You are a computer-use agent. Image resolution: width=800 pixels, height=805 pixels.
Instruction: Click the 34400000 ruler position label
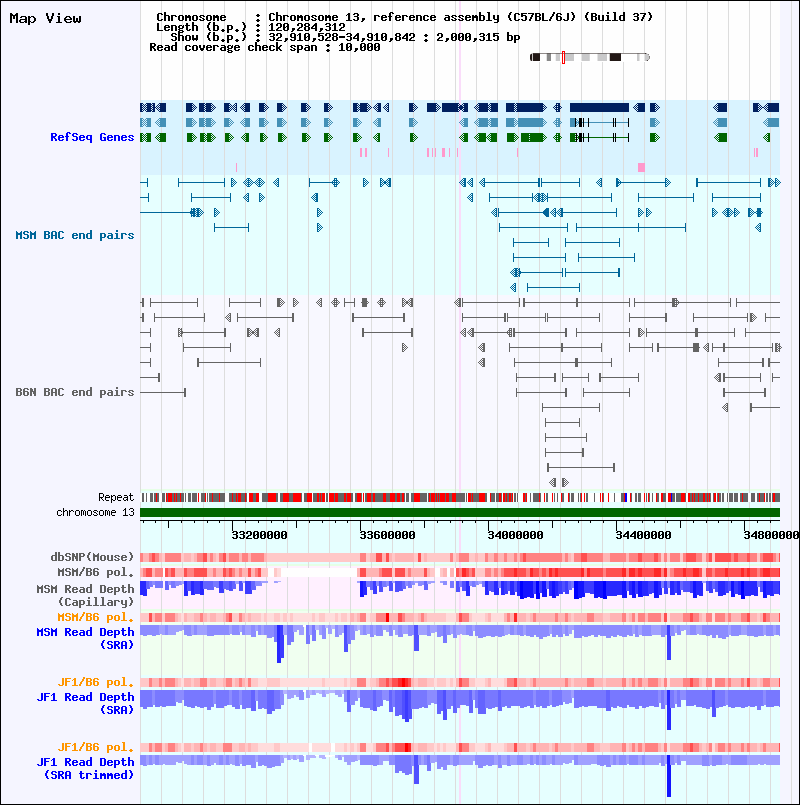(x=643, y=535)
